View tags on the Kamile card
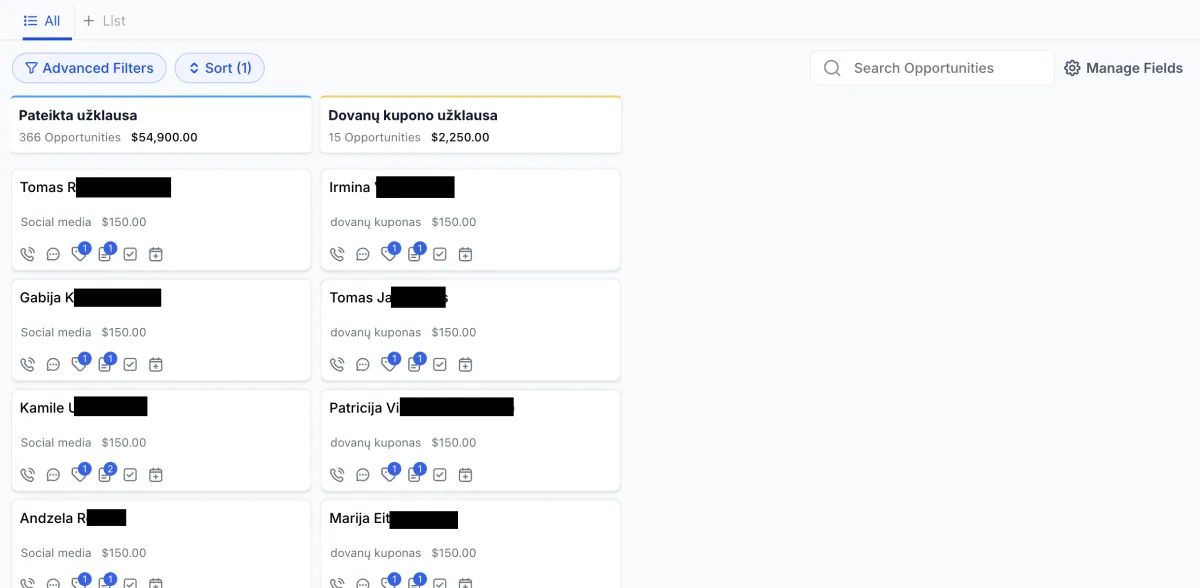Screen dimensions: 1200x588 80,473
